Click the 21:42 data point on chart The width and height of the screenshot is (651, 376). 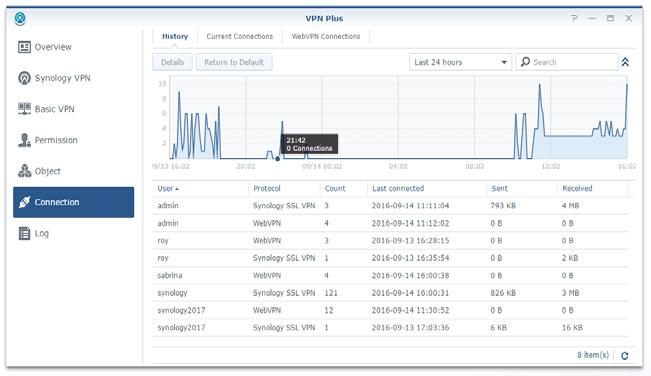(277, 159)
